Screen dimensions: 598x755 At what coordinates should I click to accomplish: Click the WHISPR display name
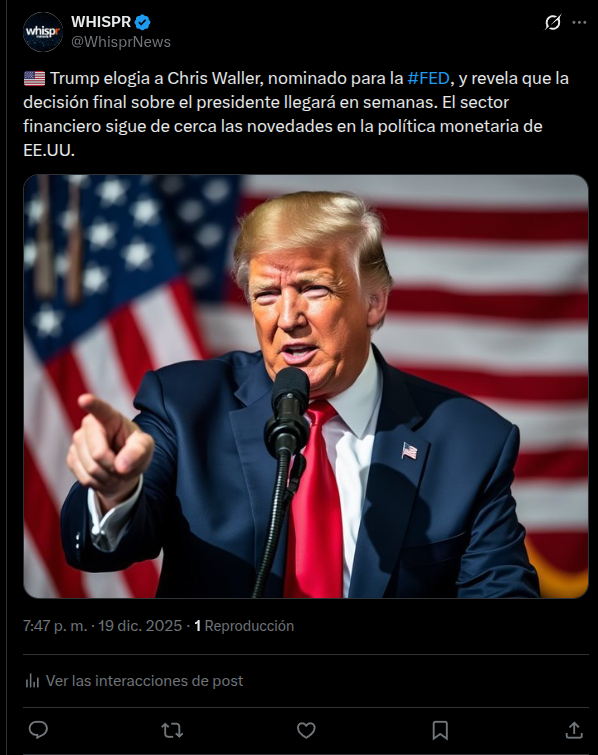point(101,22)
